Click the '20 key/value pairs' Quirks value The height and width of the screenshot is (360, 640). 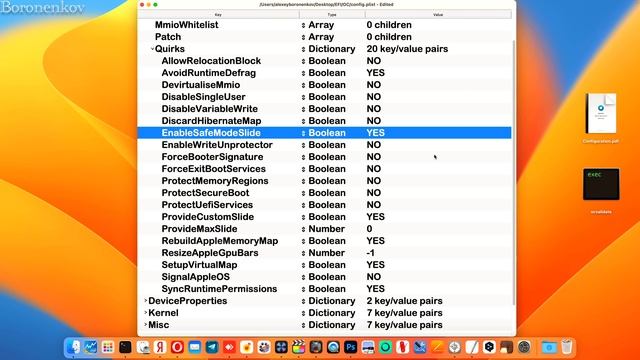click(407, 49)
